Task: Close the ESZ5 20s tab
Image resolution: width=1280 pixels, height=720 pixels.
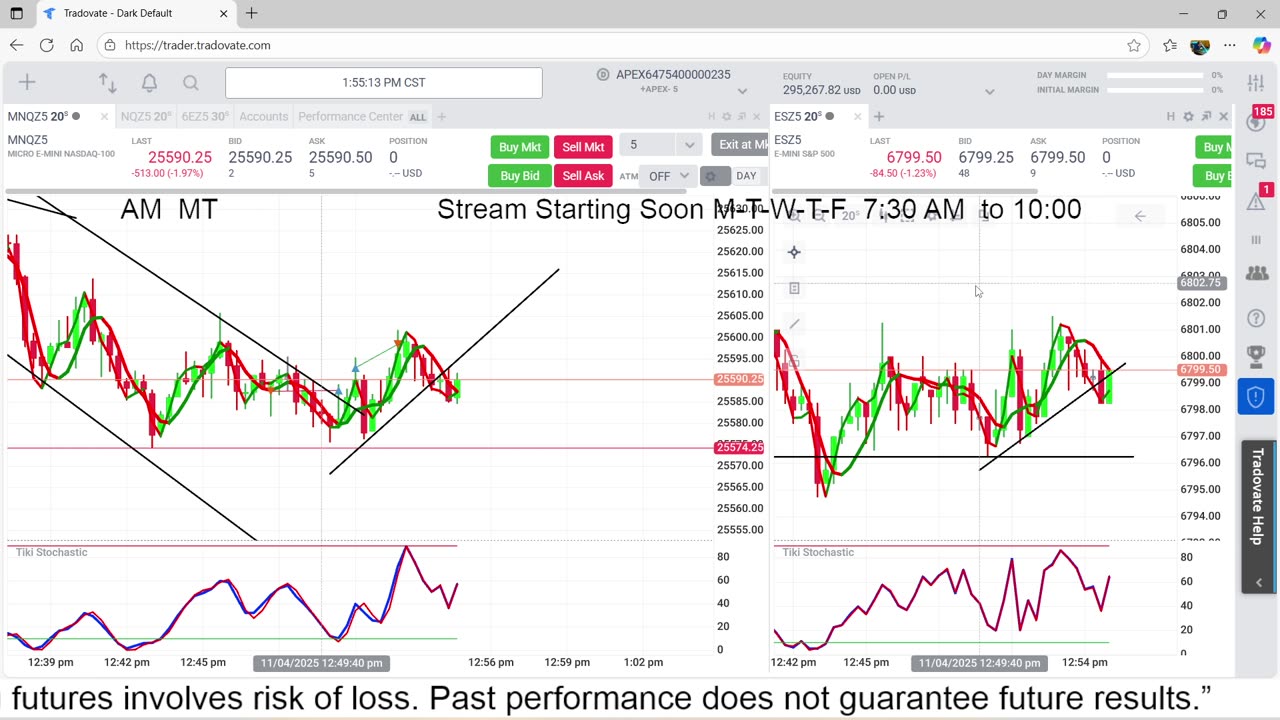Action: coord(857,117)
